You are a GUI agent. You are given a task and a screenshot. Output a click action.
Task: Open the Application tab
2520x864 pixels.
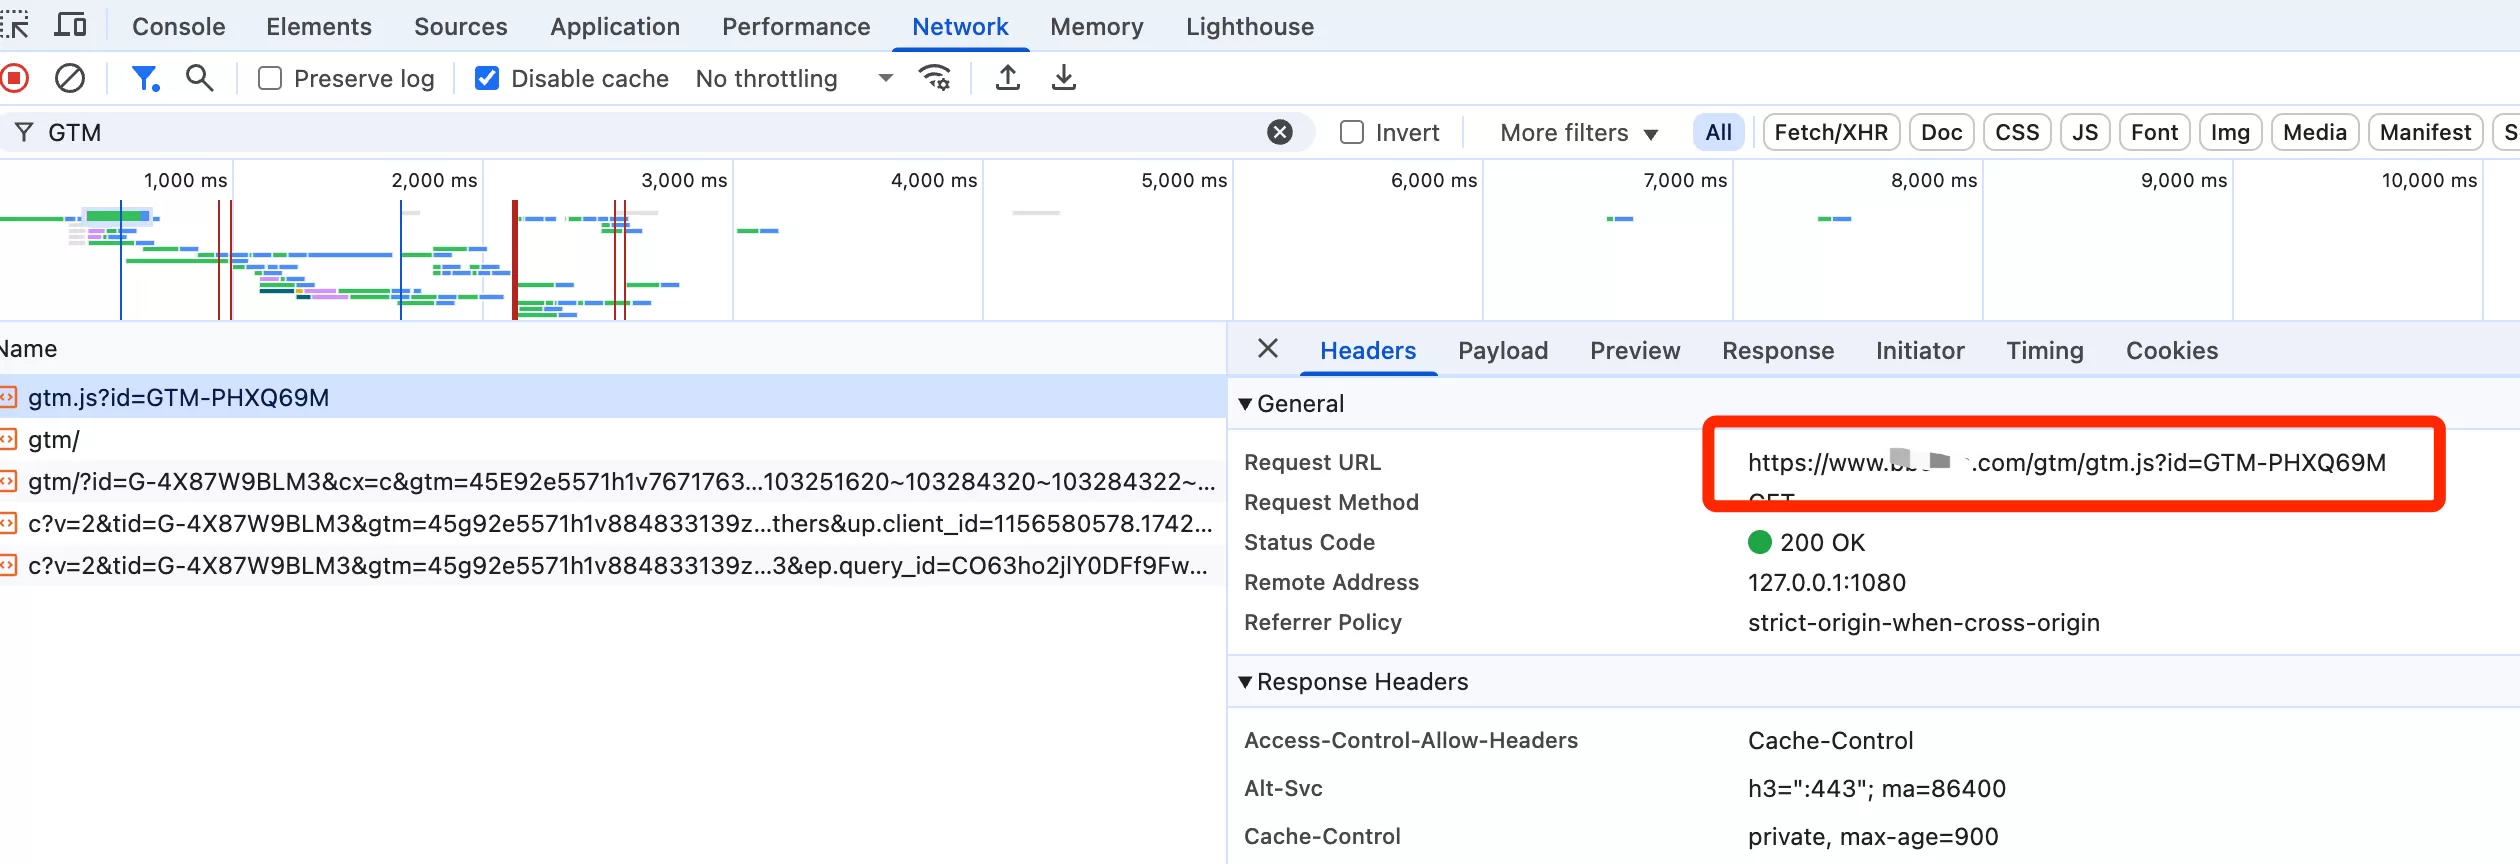(615, 26)
